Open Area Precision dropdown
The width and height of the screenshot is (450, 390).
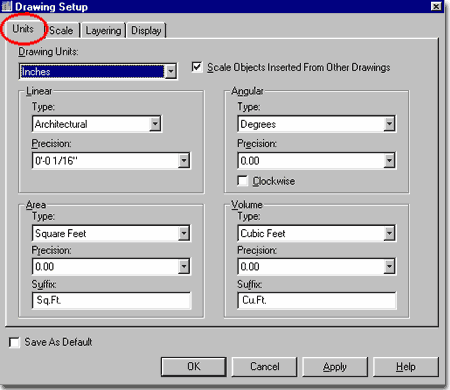(x=111, y=266)
